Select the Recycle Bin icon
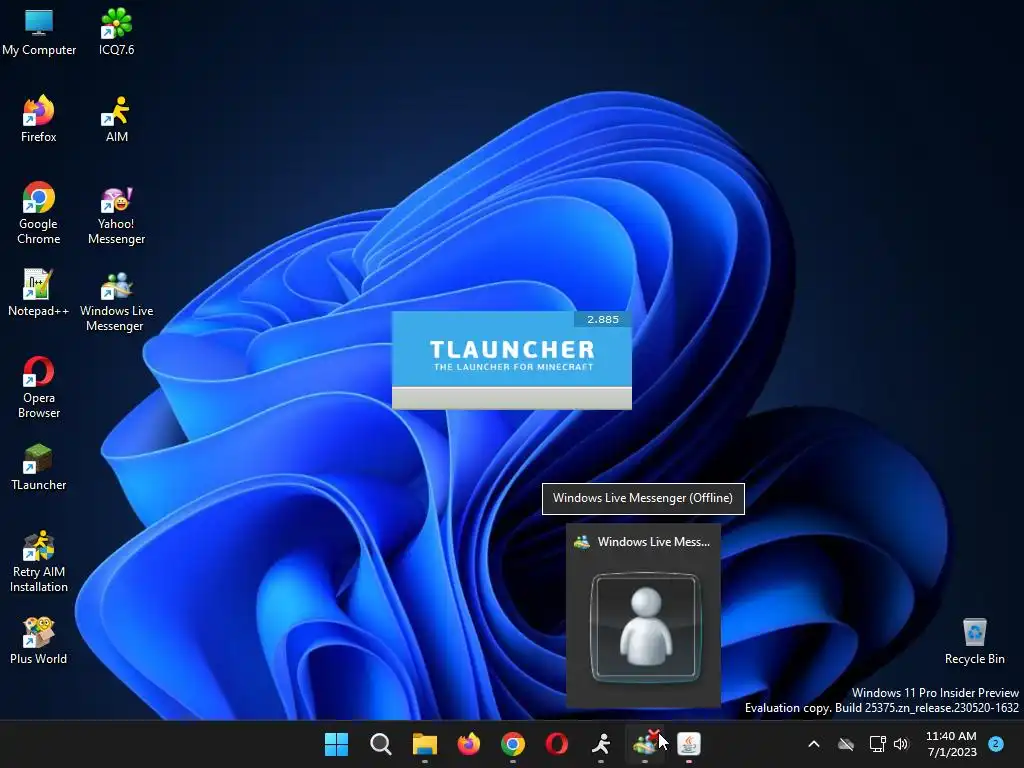Screen dimensions: 1024x768 coord(974,641)
